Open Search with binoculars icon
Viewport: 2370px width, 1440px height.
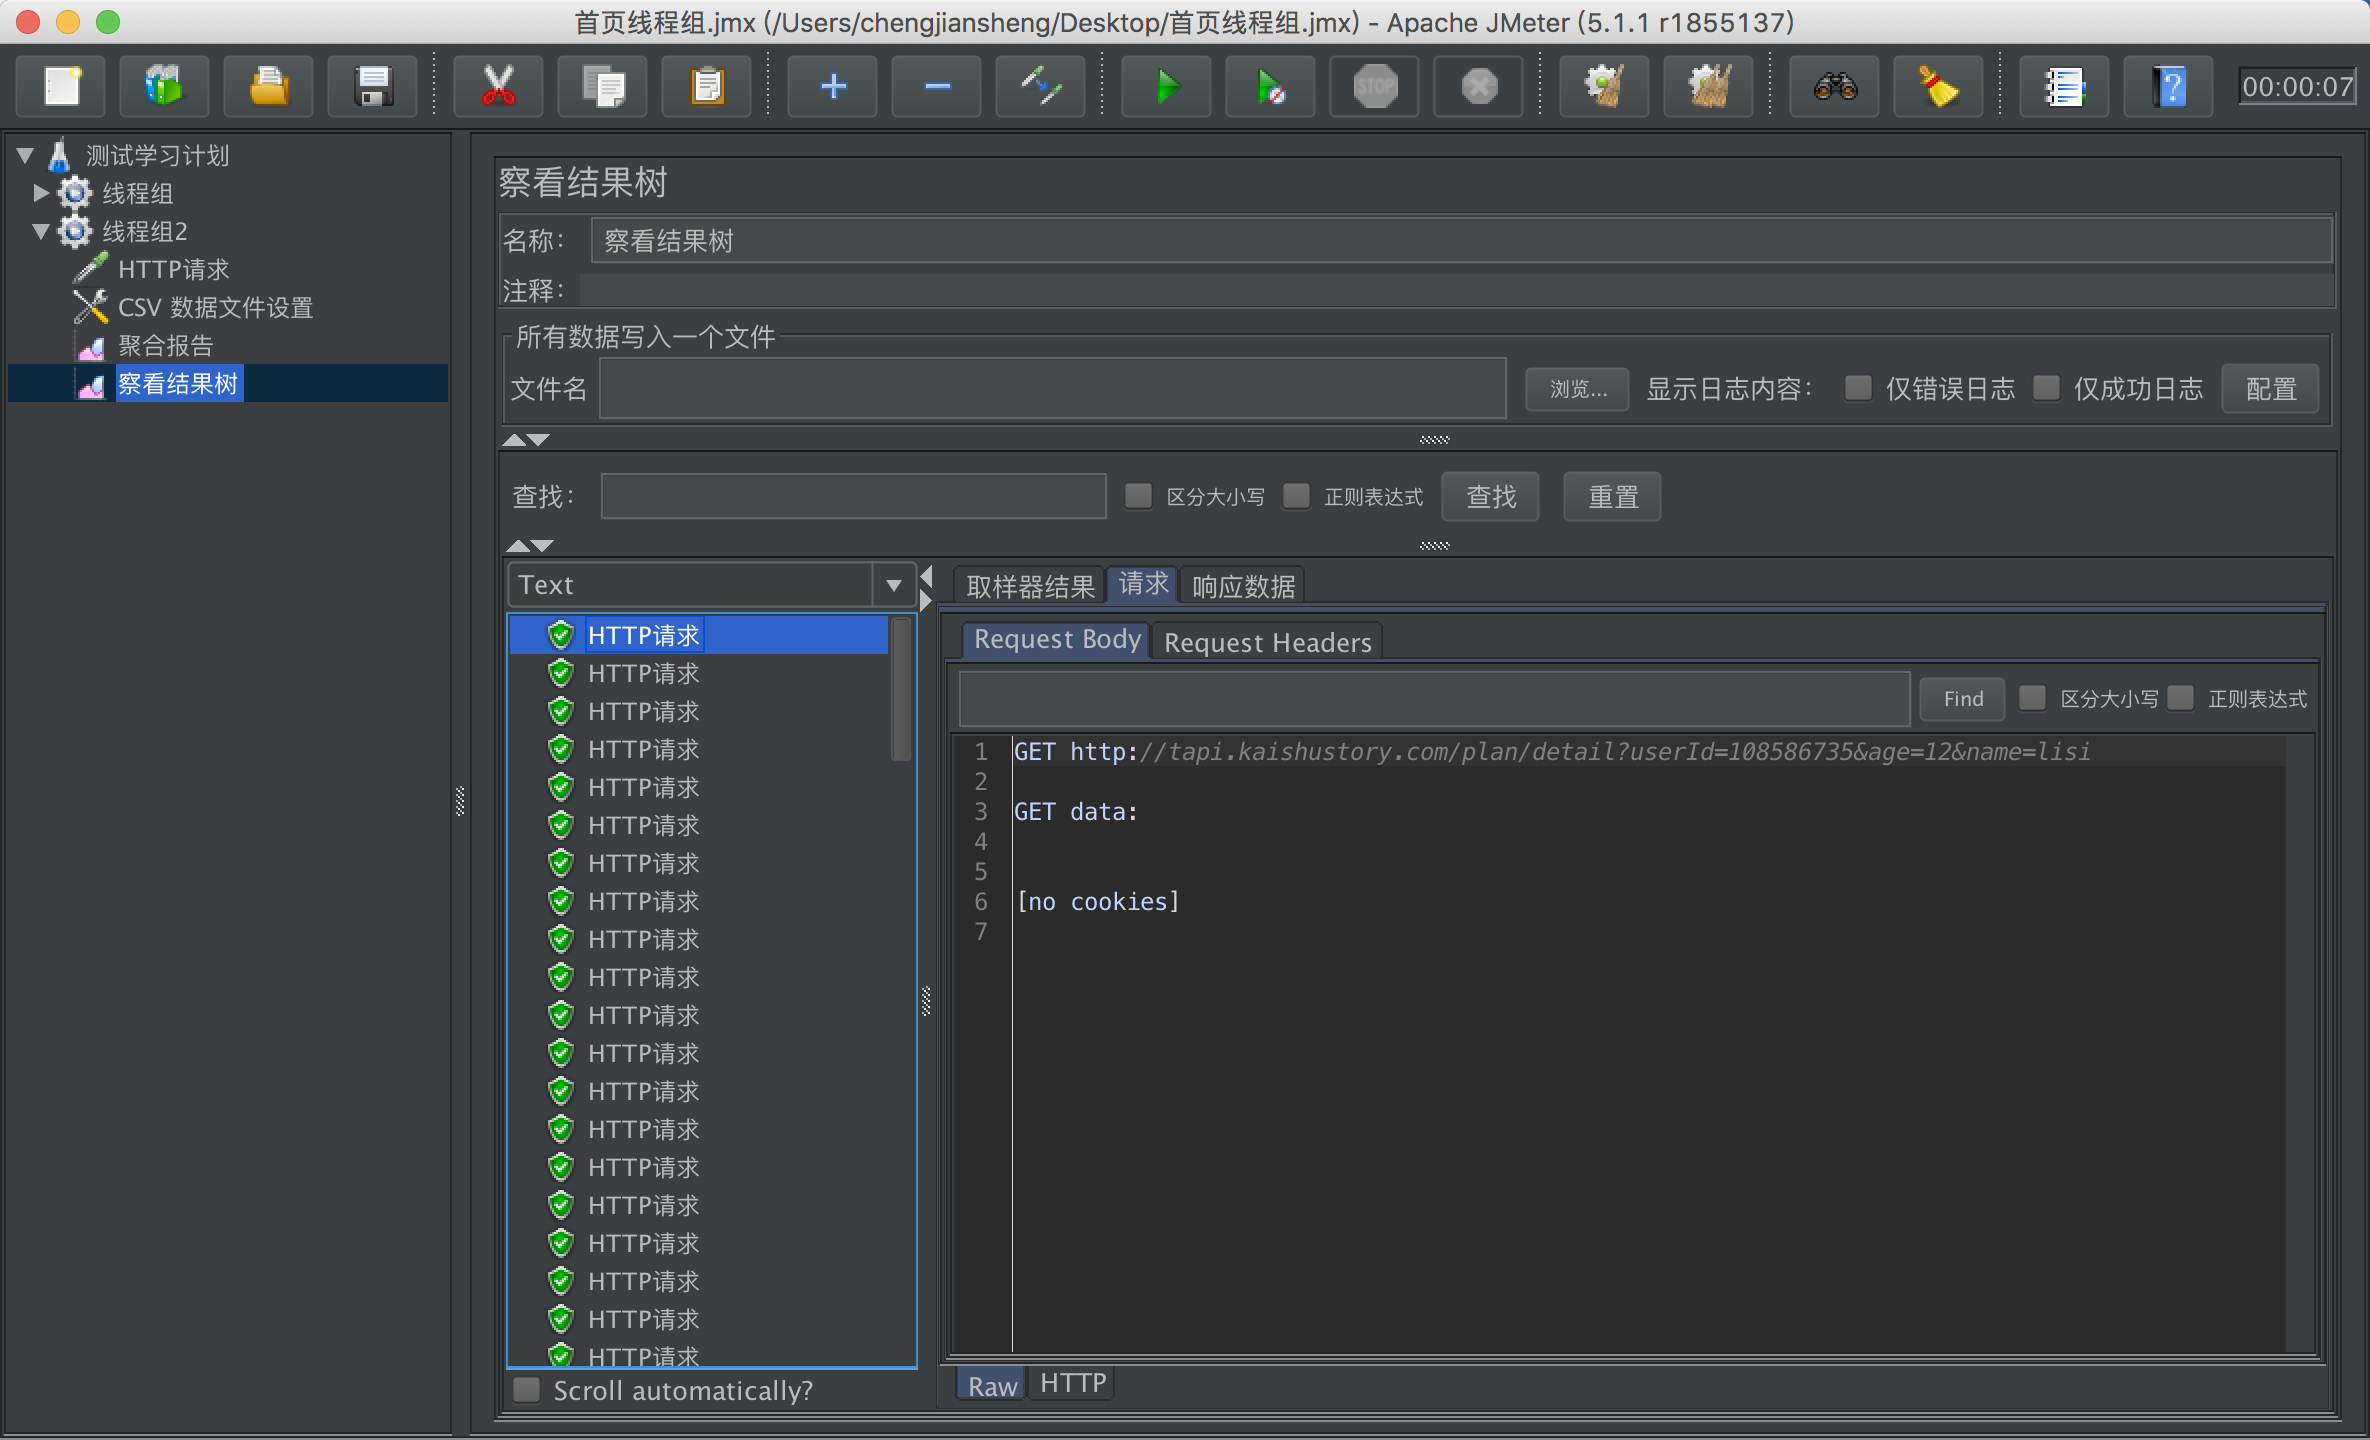[1835, 87]
